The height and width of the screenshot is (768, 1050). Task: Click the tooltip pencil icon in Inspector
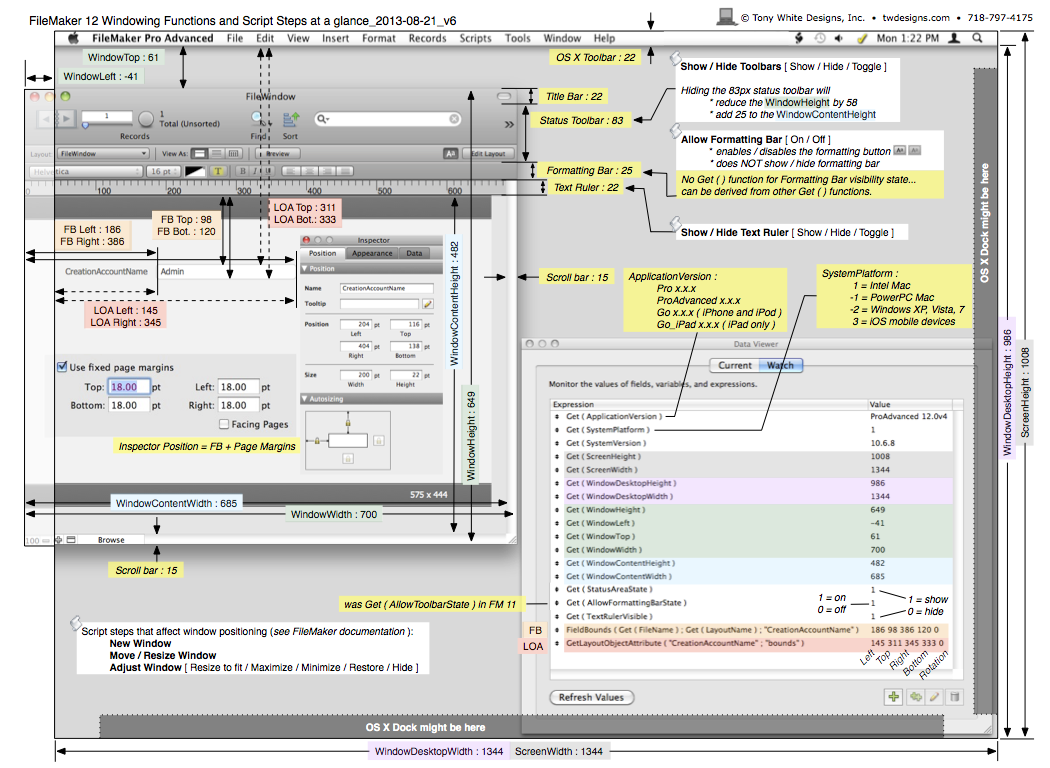(x=428, y=304)
